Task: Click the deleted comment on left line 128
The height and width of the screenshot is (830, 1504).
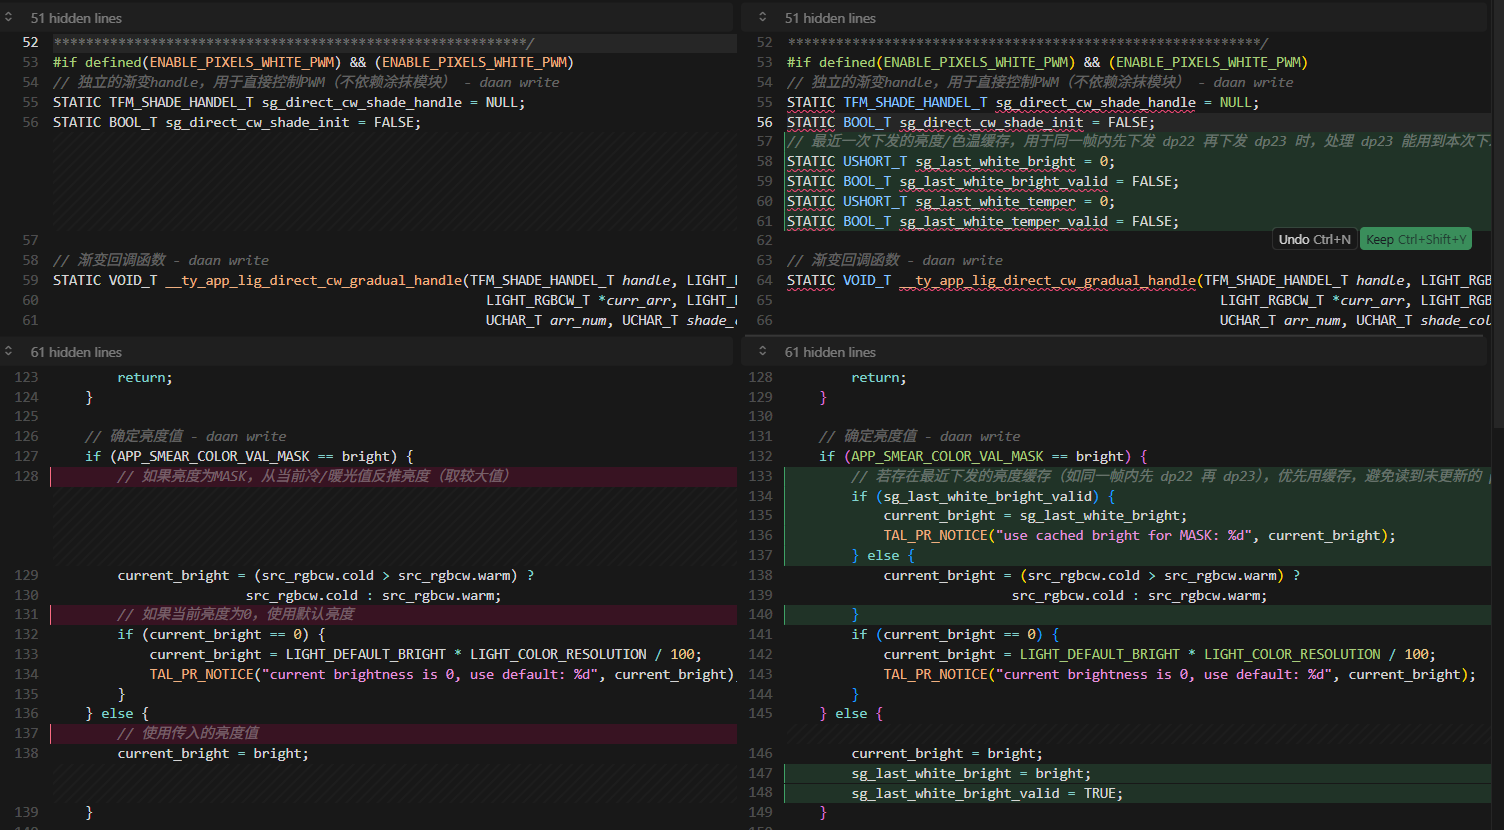Action: click(313, 476)
